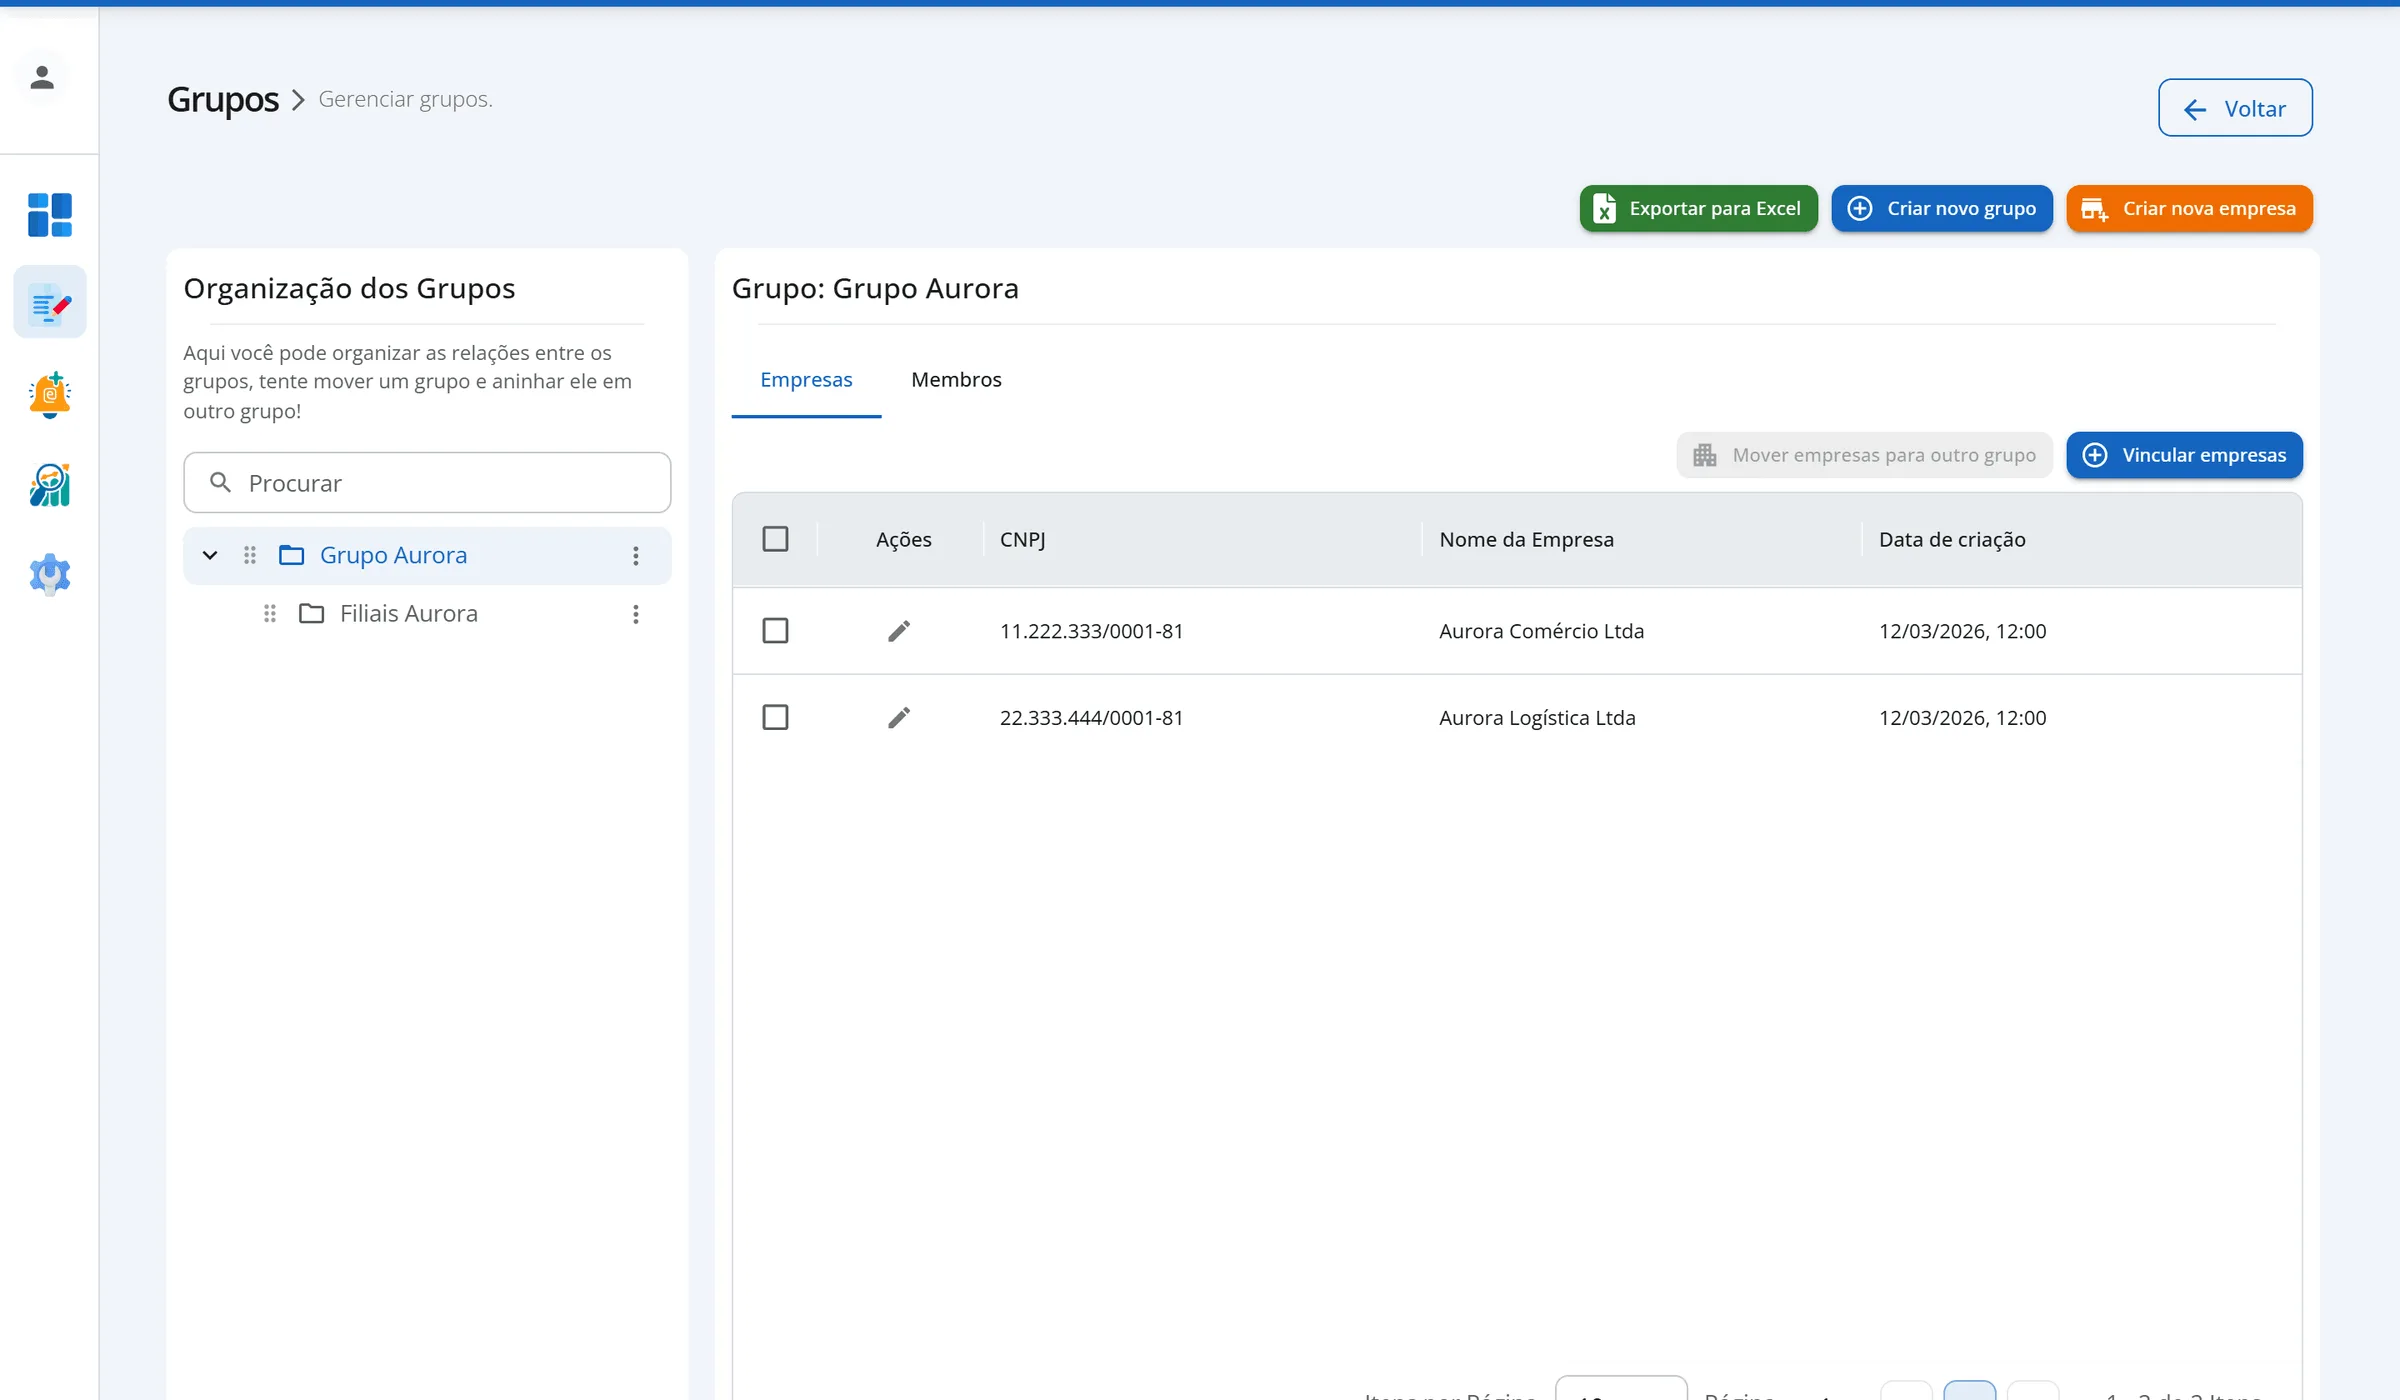Edit Aurora Logística Ltda with pencil icon
This screenshot has height=1400, width=2400.
(899, 718)
